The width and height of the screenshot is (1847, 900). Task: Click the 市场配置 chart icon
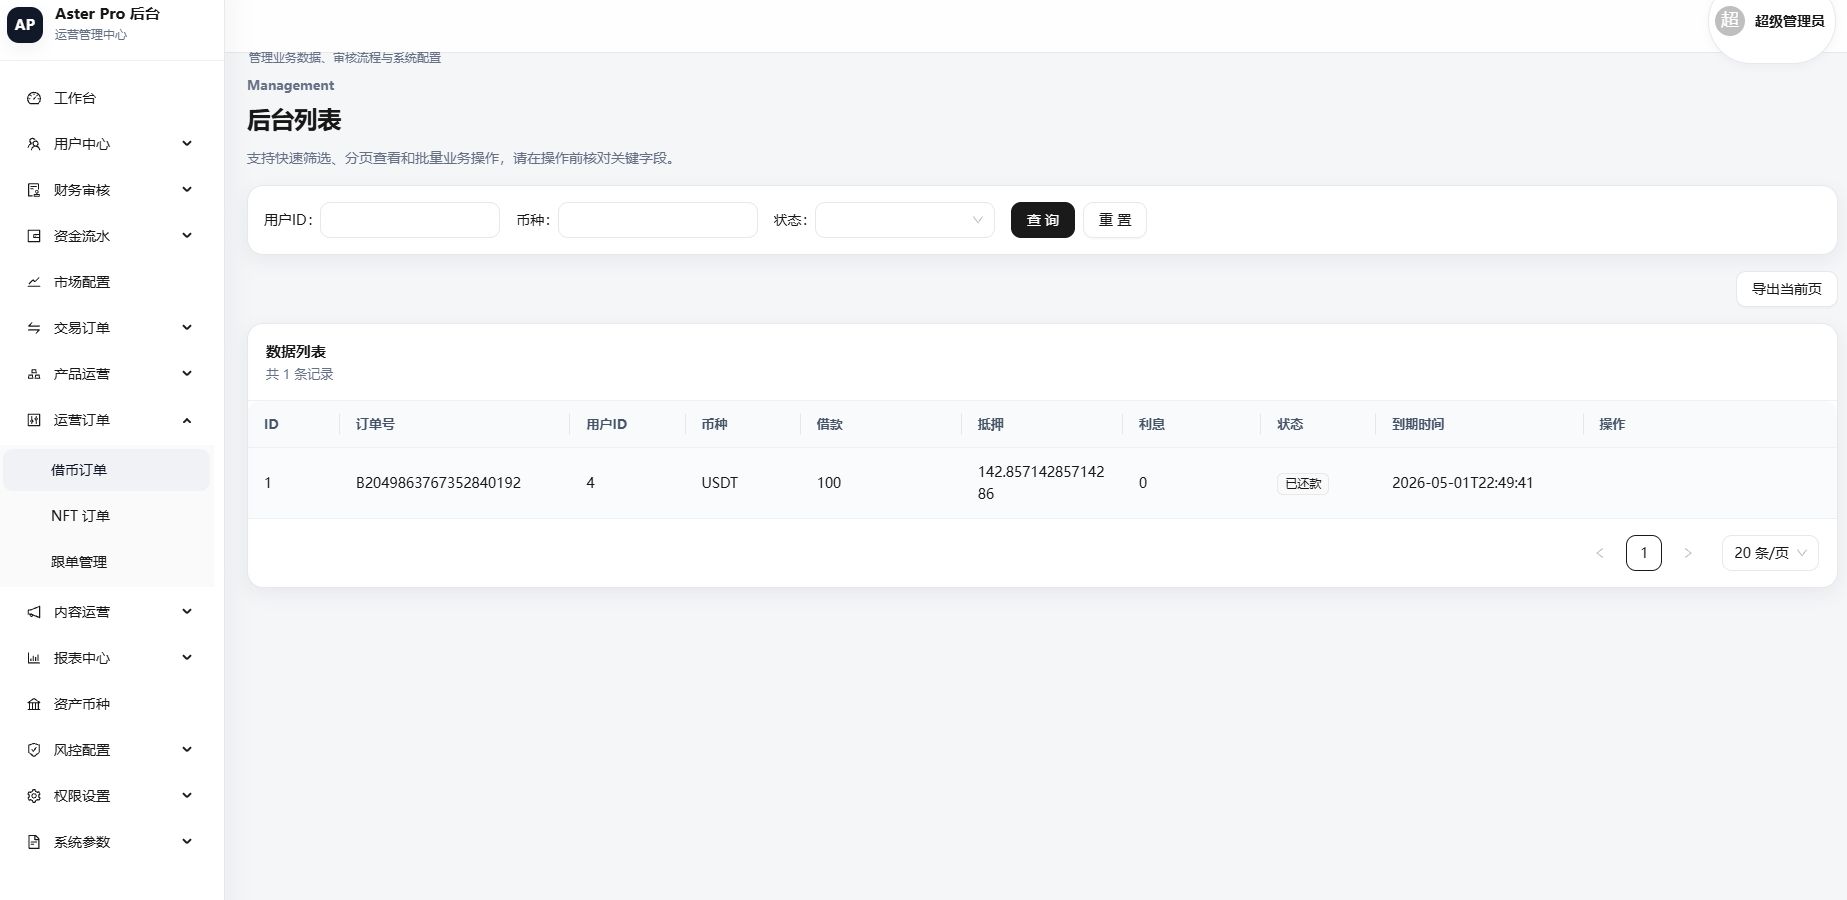coord(34,282)
